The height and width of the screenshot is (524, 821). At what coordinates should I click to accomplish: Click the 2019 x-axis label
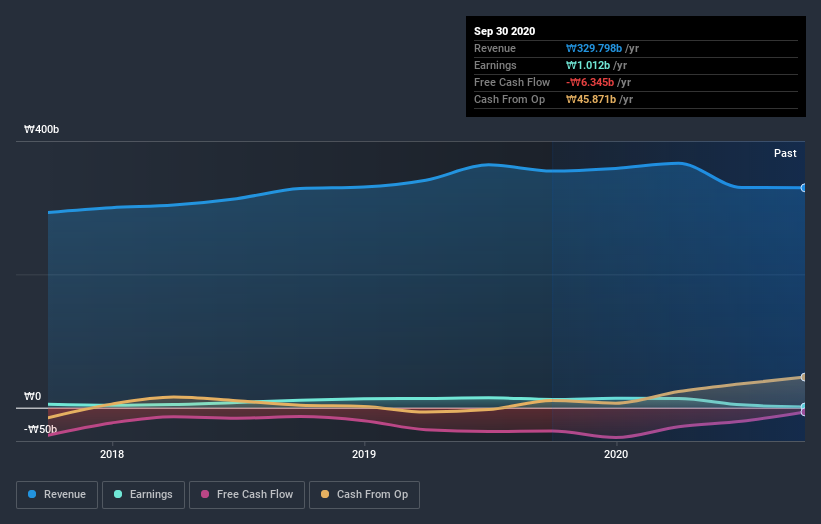click(364, 454)
